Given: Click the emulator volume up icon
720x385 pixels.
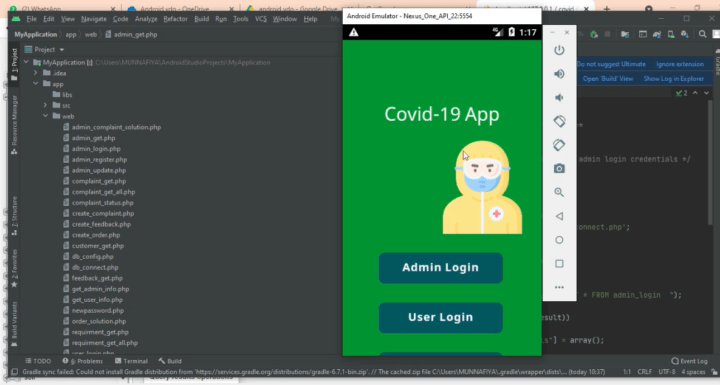Looking at the screenshot, I should coord(559,74).
